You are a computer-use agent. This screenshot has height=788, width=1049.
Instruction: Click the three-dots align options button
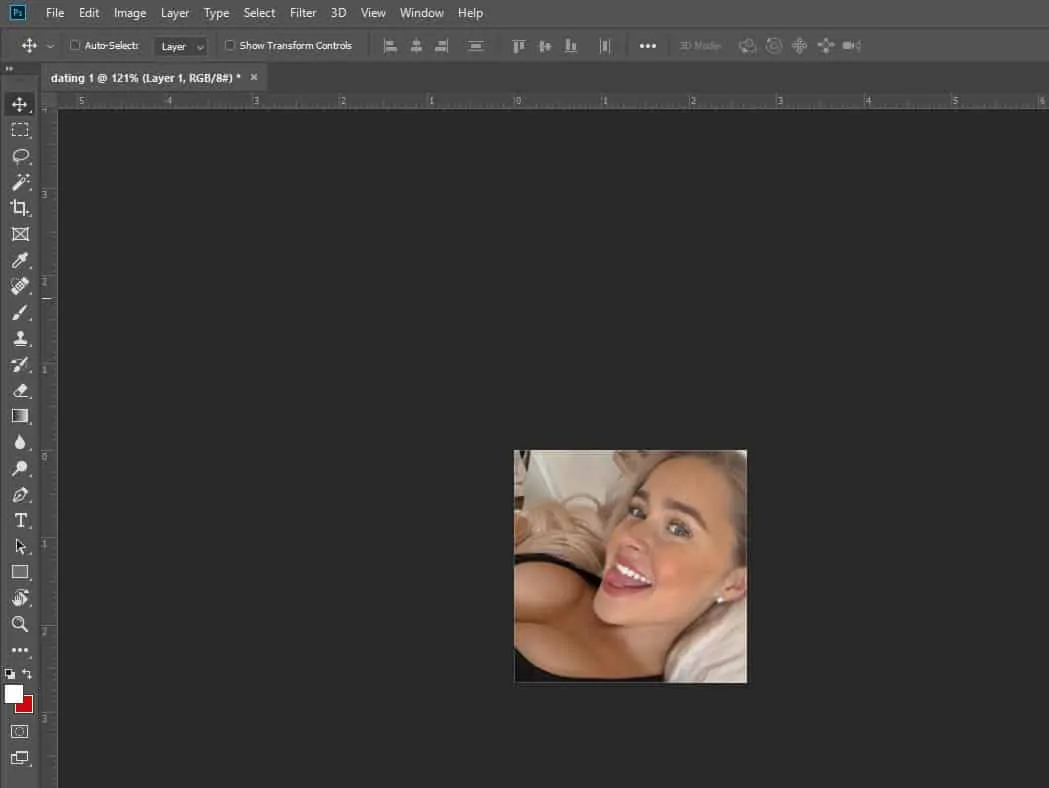(x=648, y=46)
